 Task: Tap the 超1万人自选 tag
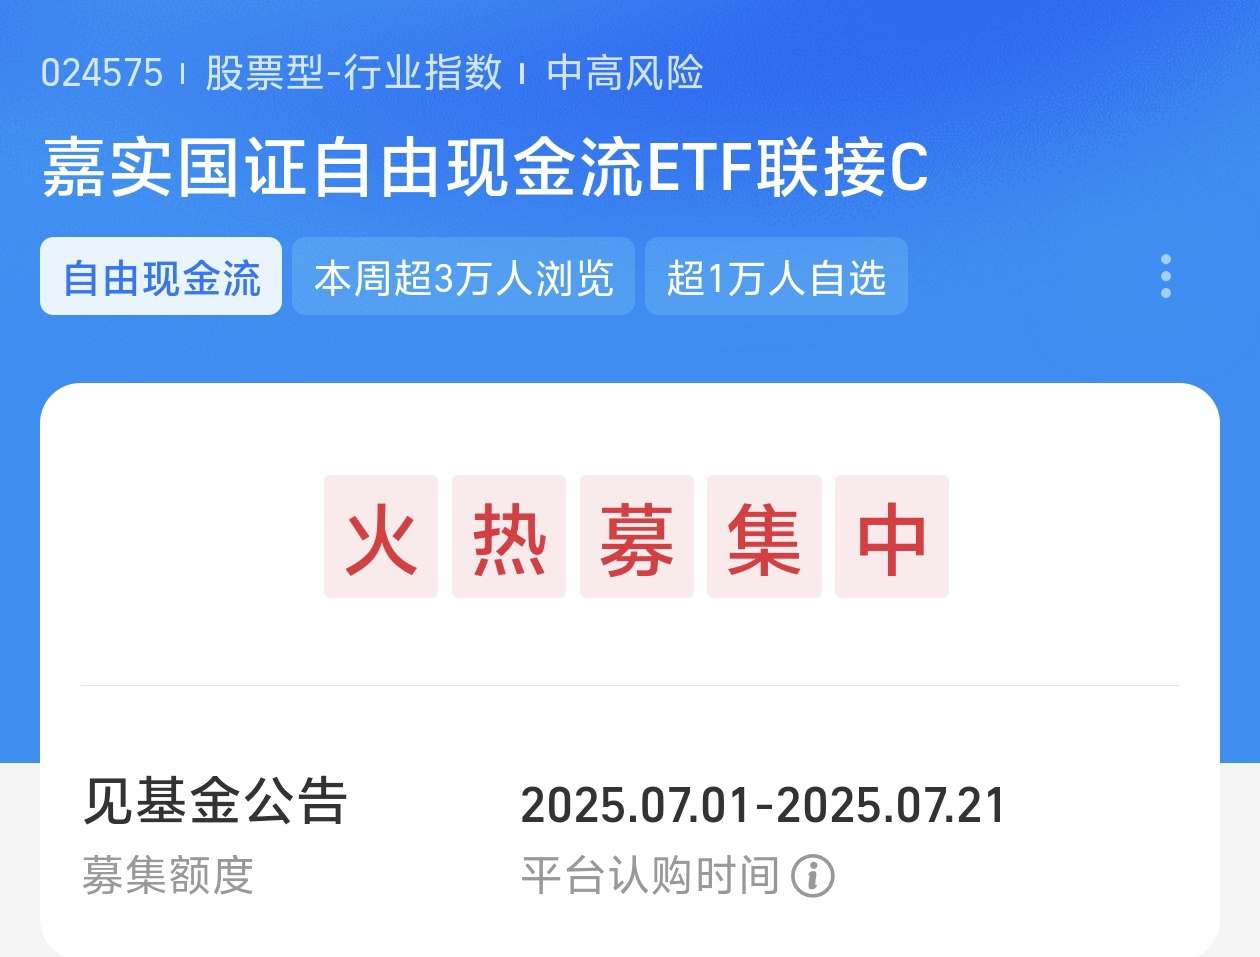coord(776,277)
